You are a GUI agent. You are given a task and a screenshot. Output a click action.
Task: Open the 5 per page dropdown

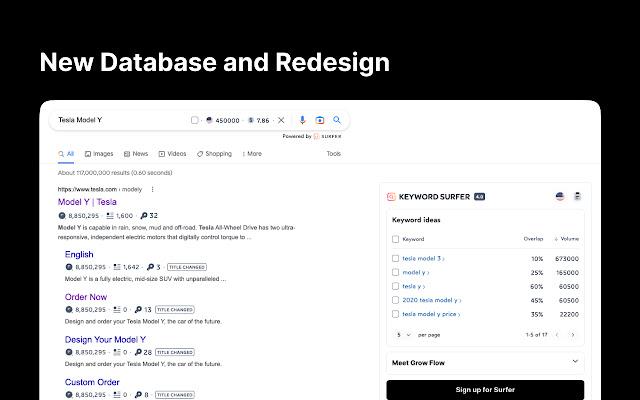[404, 335]
